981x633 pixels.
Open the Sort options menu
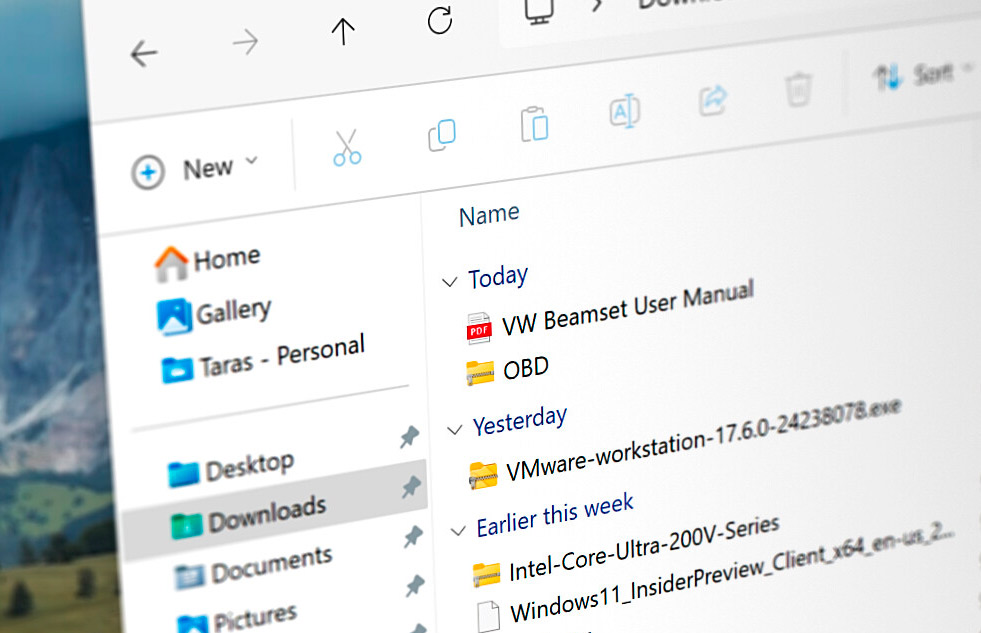point(926,74)
